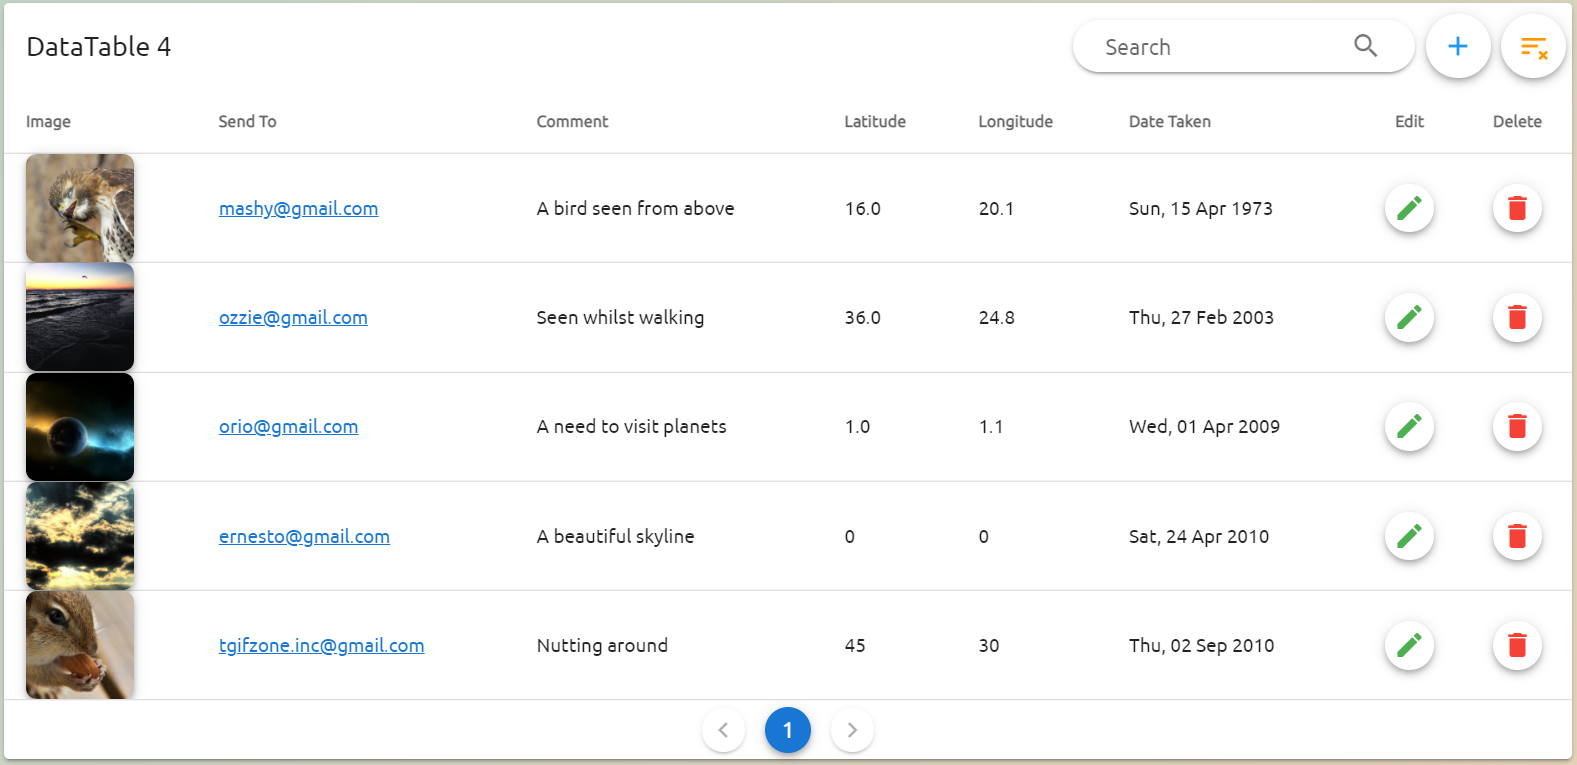Viewport: 1577px width, 765px height.
Task: Edit the 'A need to visit planets' row
Action: [x=1409, y=426]
